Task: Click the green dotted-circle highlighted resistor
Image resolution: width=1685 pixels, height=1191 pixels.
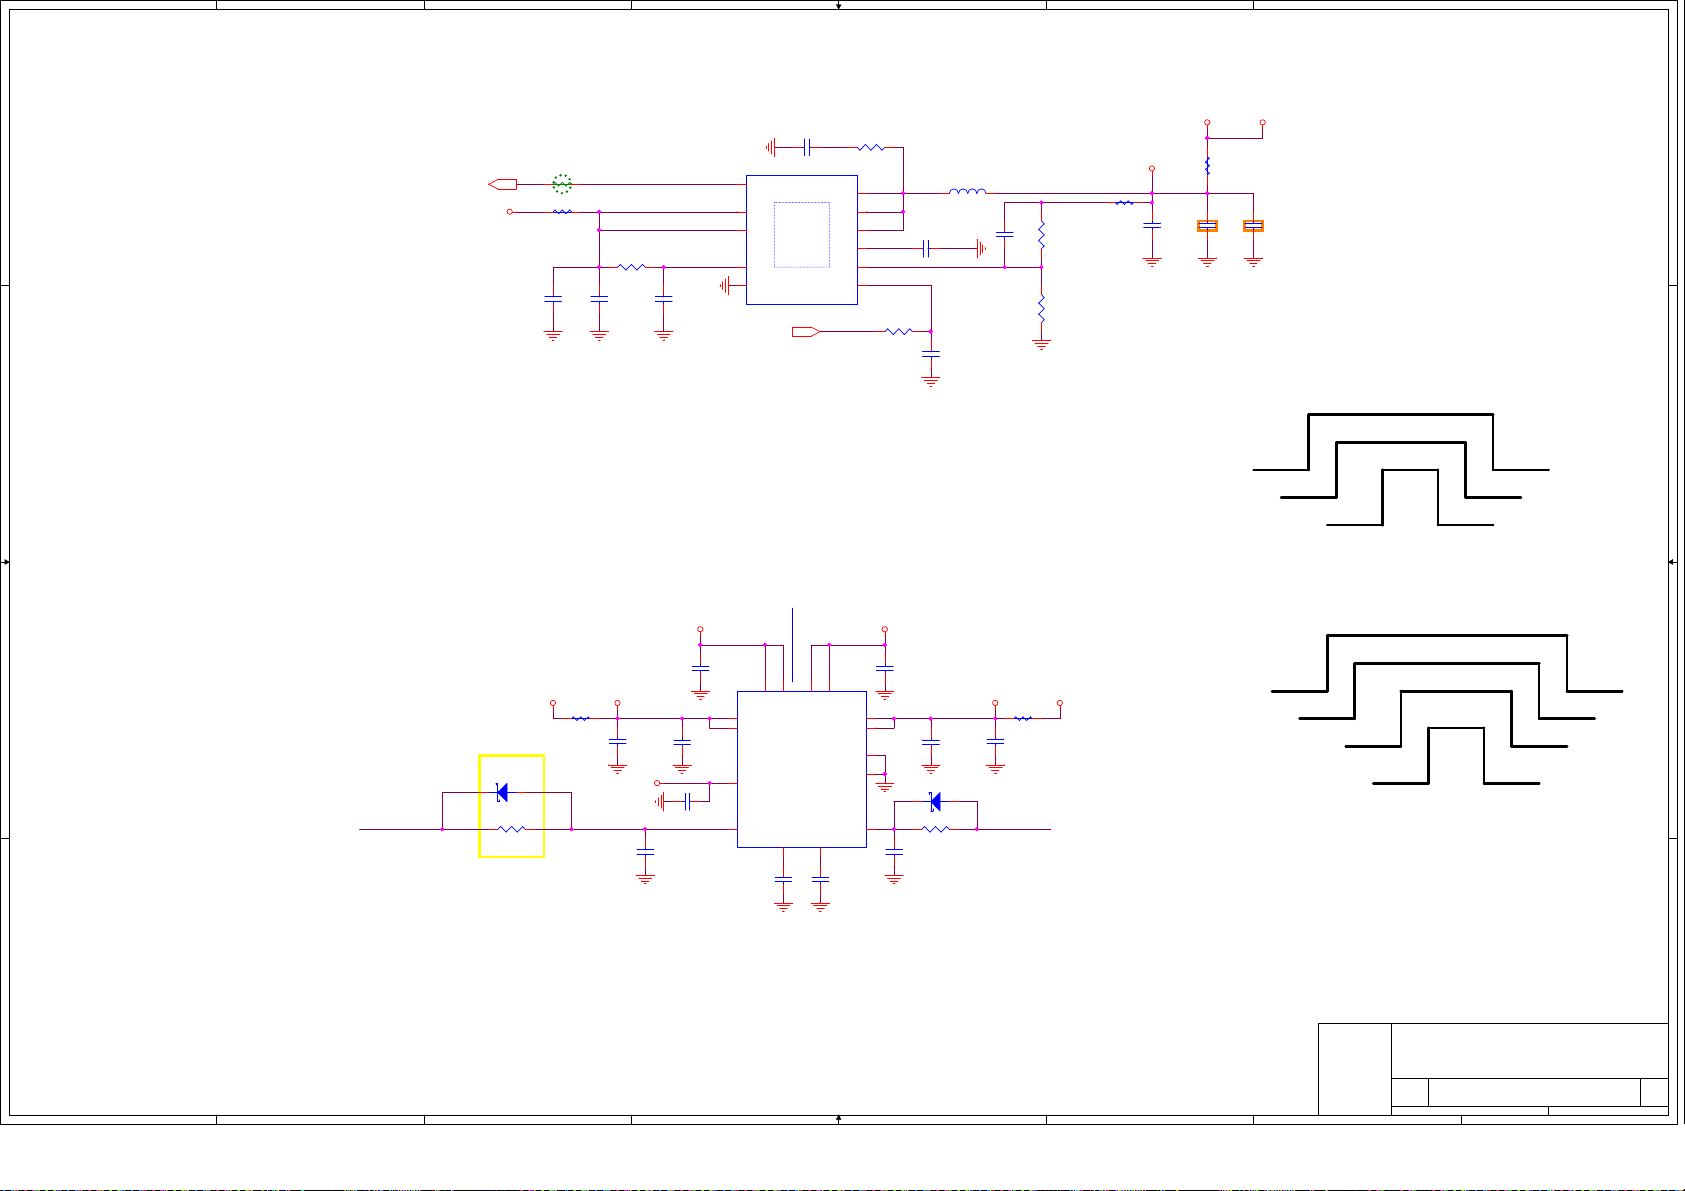Action: pos(562,184)
